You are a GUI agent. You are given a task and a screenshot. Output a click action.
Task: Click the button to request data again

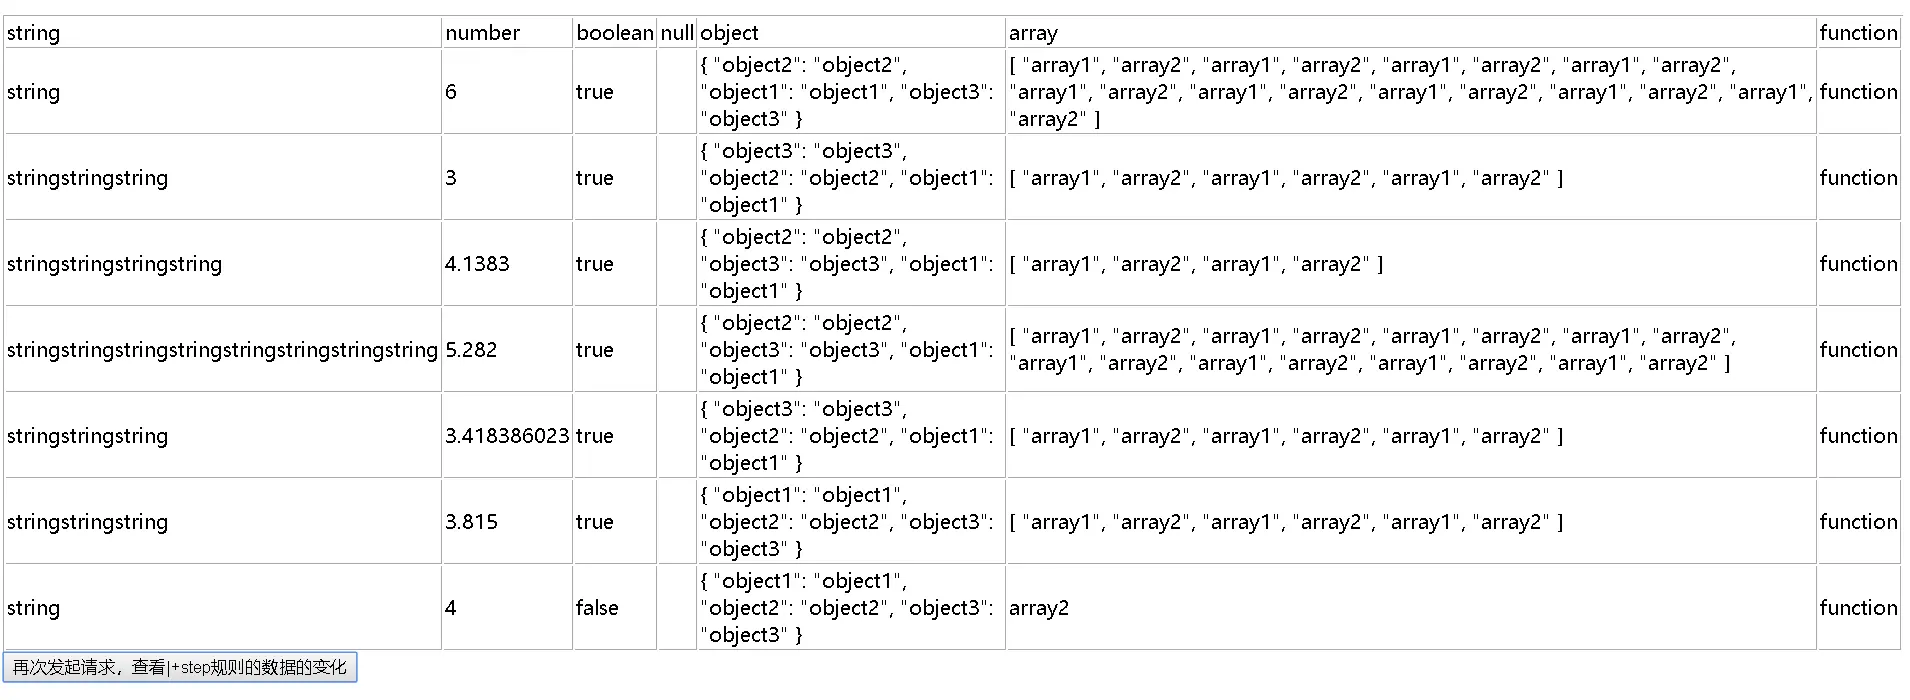tap(180, 667)
